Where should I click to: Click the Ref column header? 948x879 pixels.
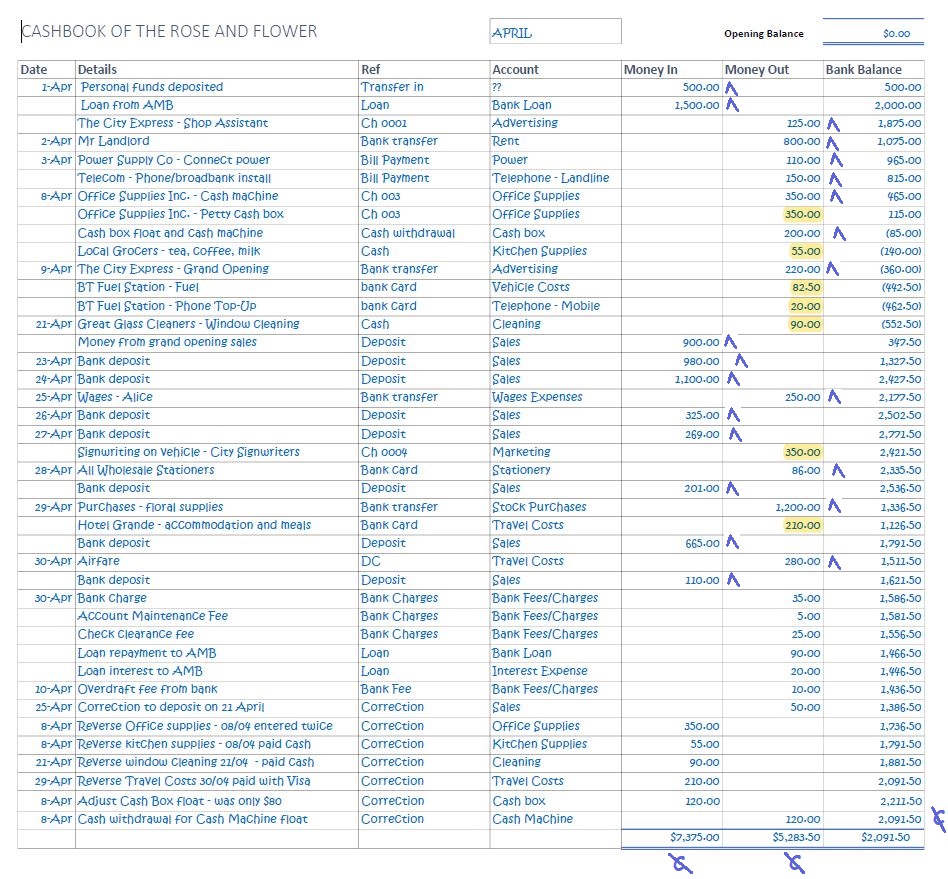tap(371, 70)
